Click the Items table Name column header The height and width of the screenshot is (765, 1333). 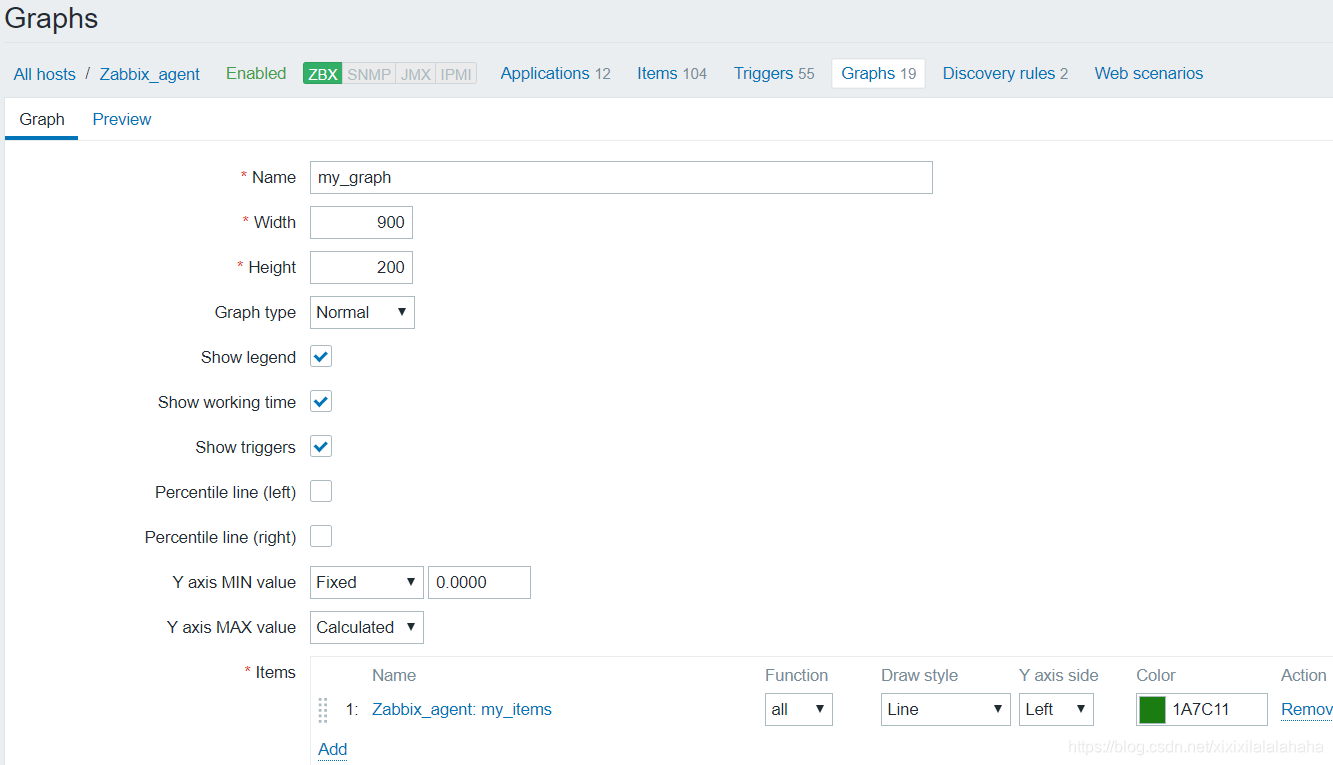[394, 675]
